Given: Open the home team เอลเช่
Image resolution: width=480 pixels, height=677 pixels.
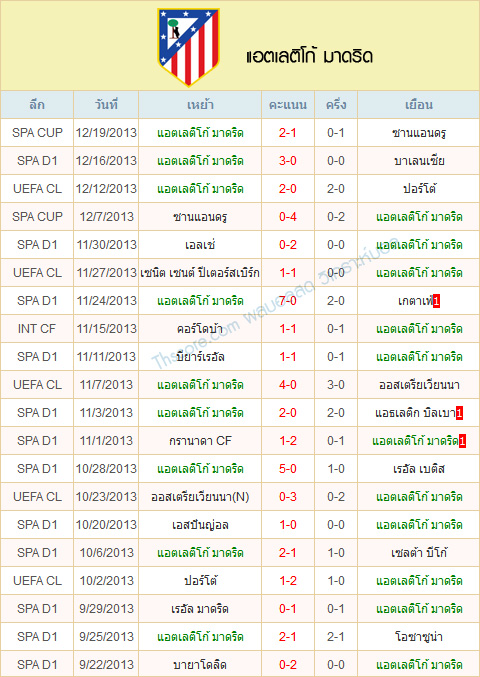Looking at the screenshot, I should [200, 245].
